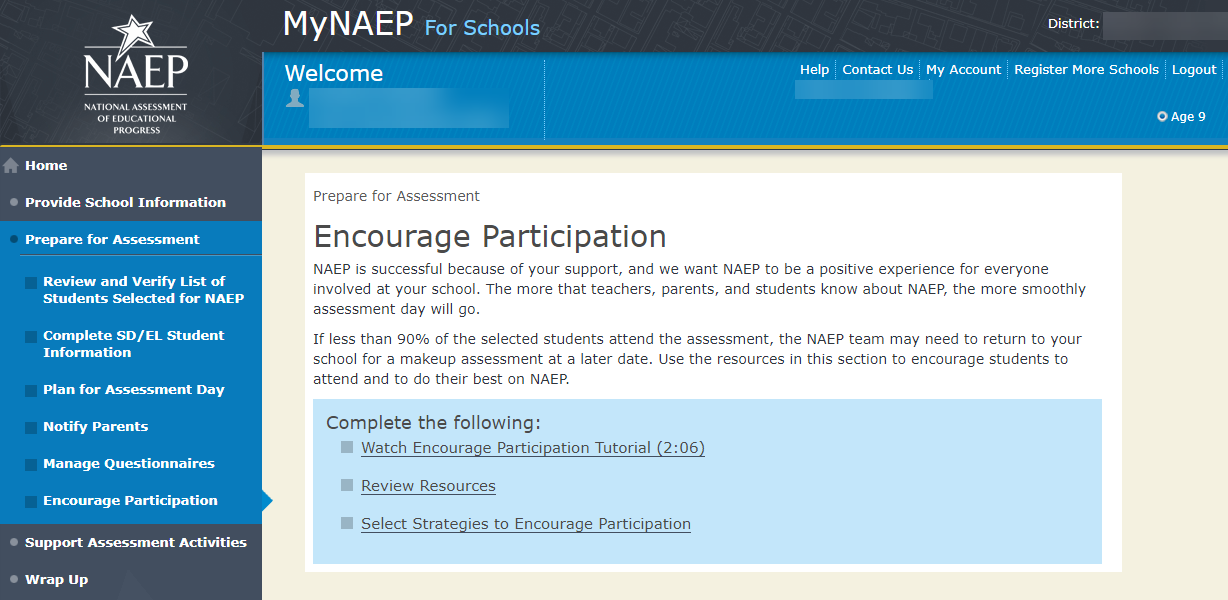Open Review and Verify List of Students
The height and width of the screenshot is (600, 1228).
coord(143,290)
